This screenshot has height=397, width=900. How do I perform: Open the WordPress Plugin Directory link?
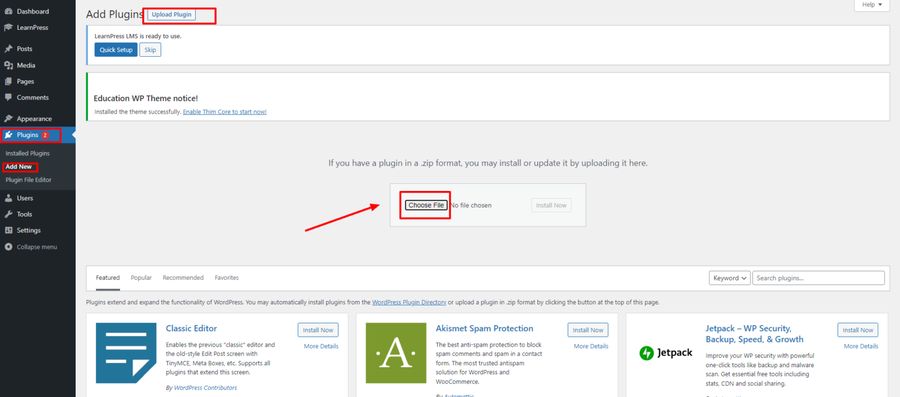click(409, 302)
